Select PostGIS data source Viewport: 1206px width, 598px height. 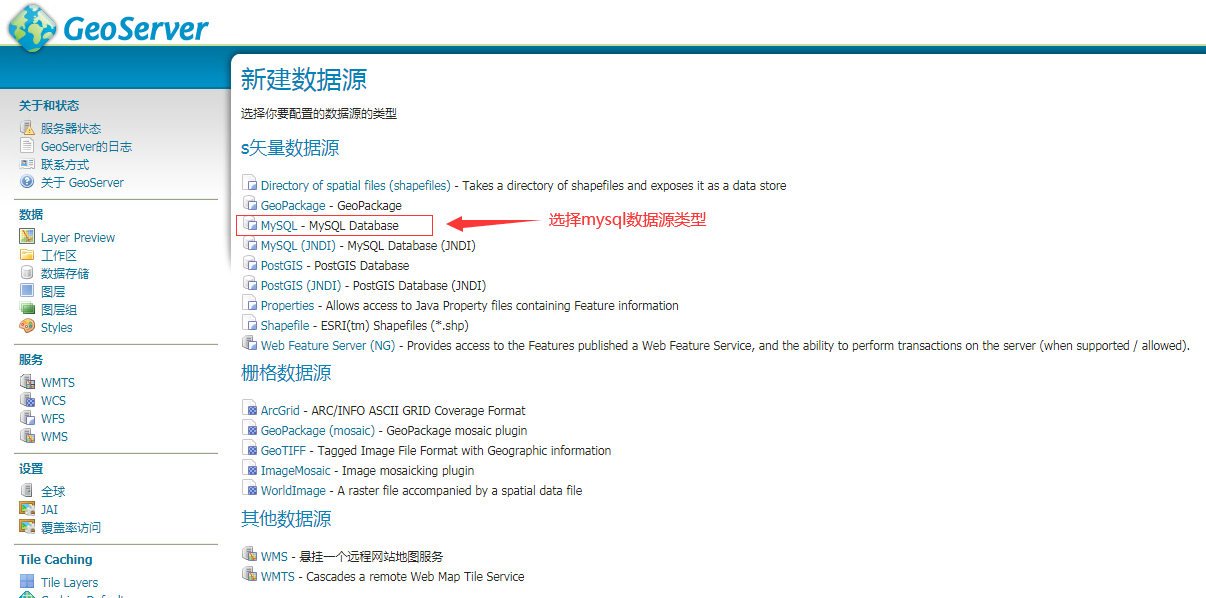click(283, 265)
